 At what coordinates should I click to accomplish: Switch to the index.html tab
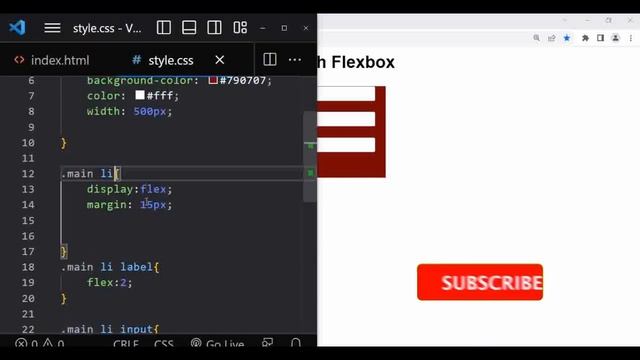click(52, 60)
